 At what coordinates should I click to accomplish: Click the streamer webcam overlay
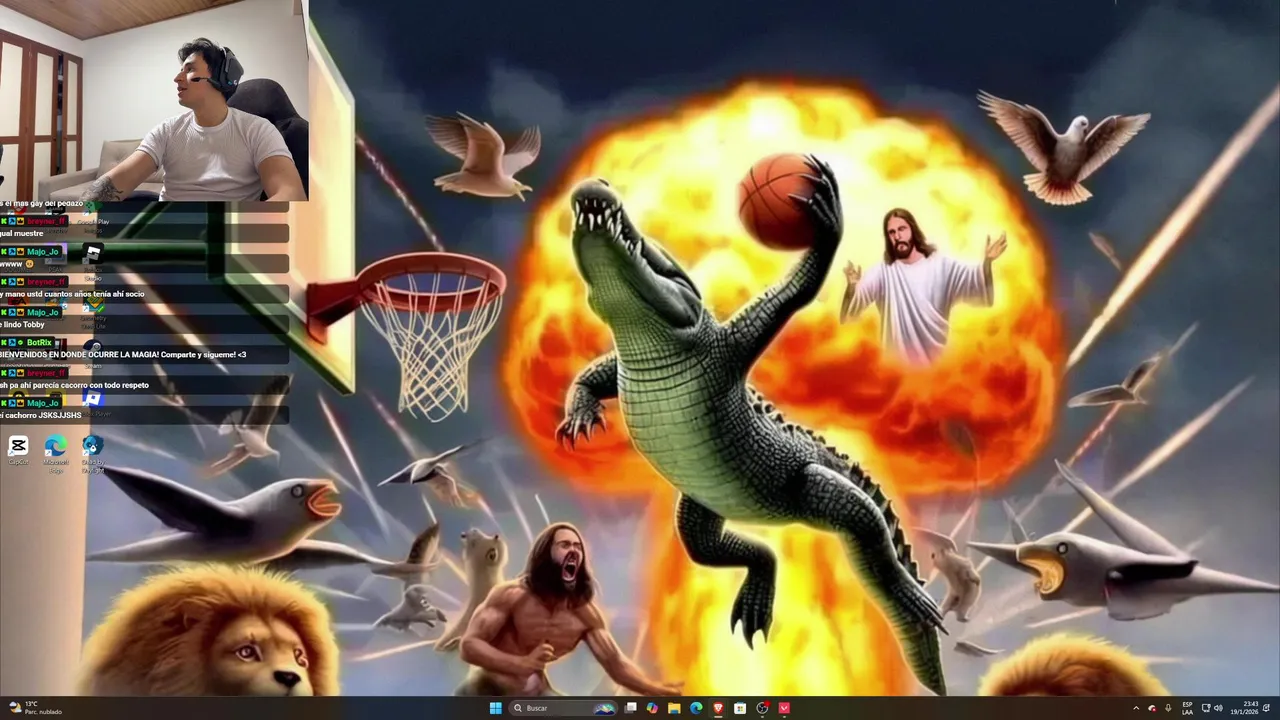[154, 100]
